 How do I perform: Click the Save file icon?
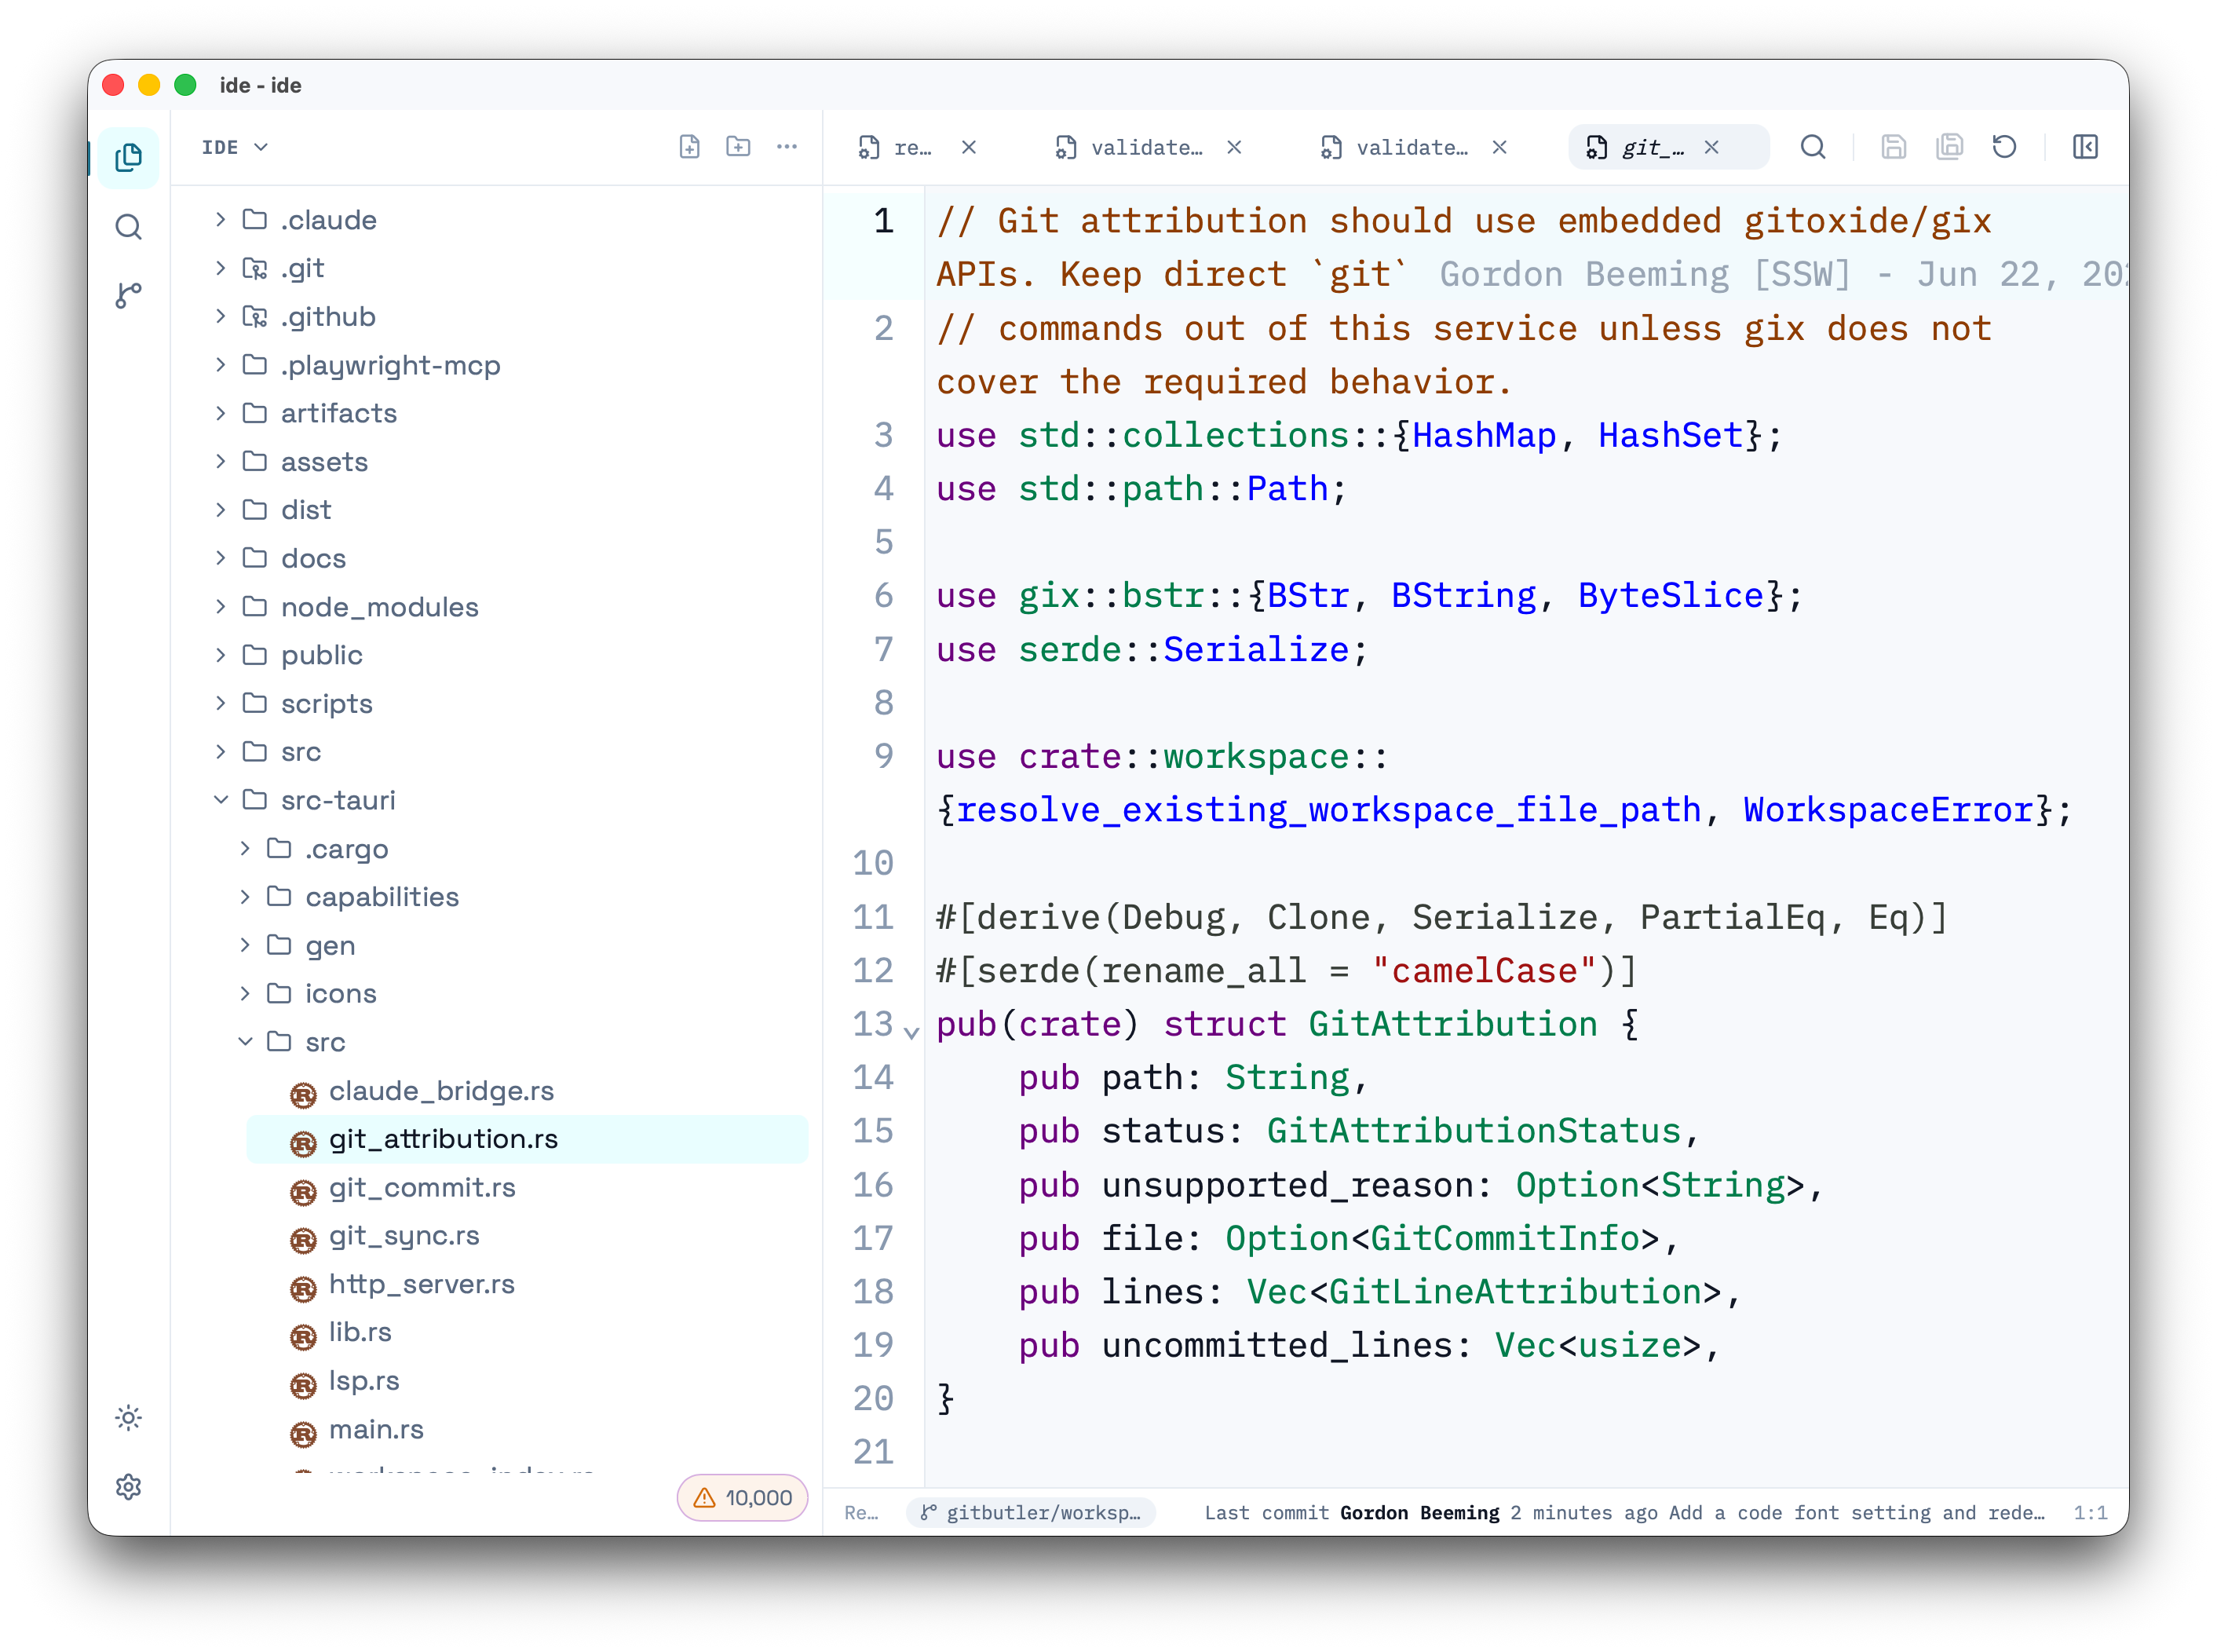(x=1893, y=147)
